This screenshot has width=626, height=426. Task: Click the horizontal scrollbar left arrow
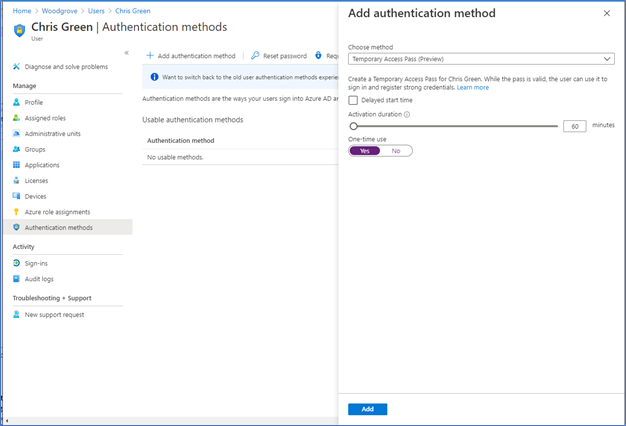pyautogui.click(x=7, y=420)
